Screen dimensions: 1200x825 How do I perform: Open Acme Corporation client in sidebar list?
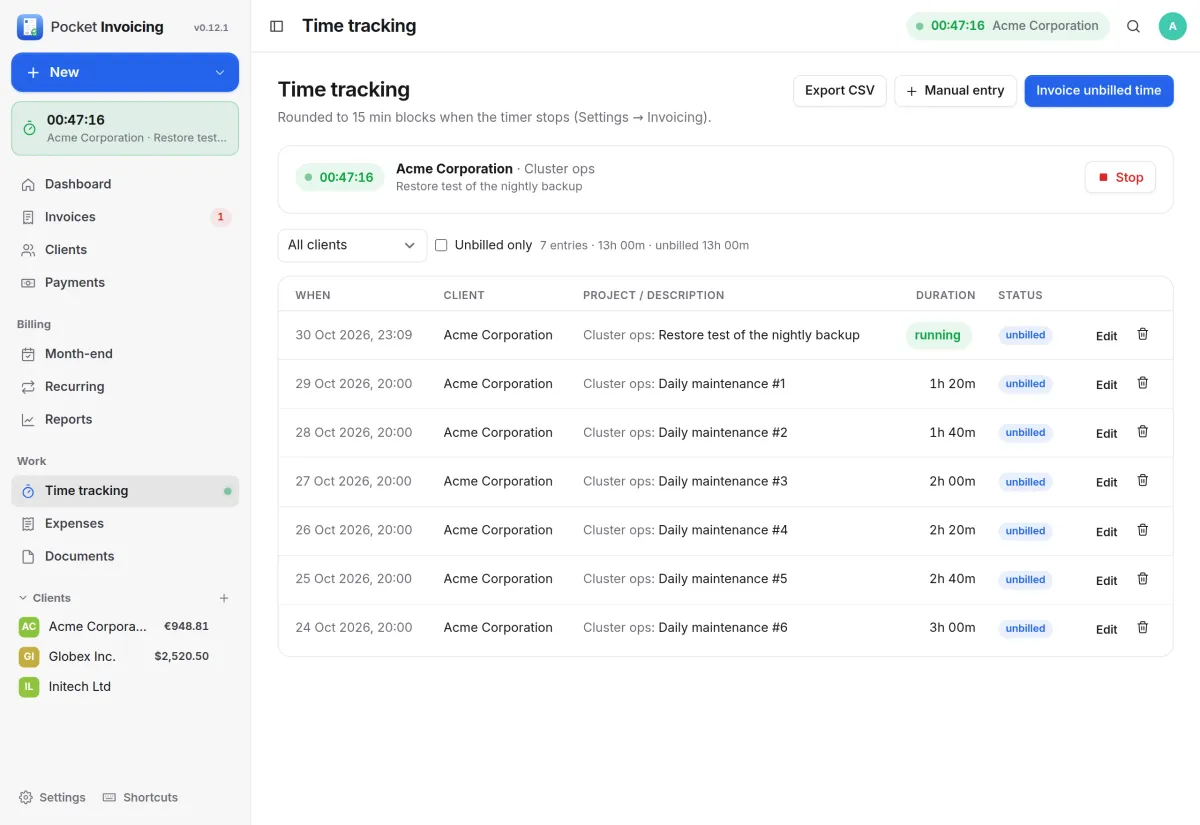point(125,627)
